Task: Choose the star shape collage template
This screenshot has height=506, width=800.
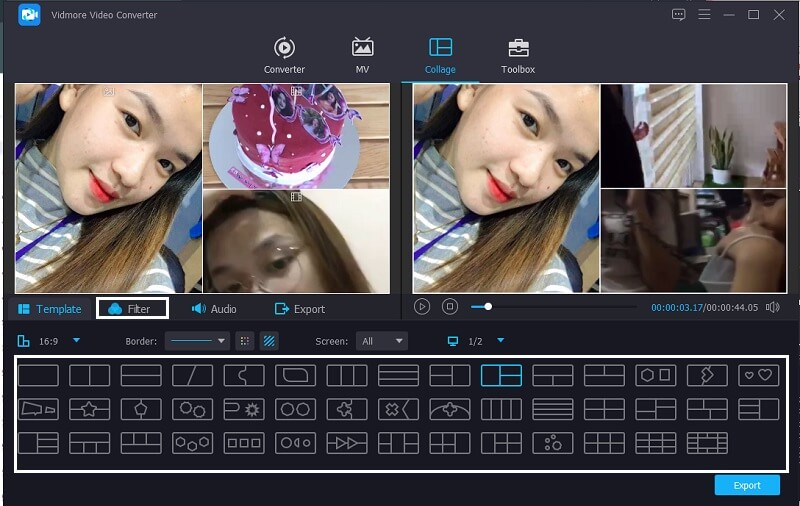Action: click(x=90, y=409)
